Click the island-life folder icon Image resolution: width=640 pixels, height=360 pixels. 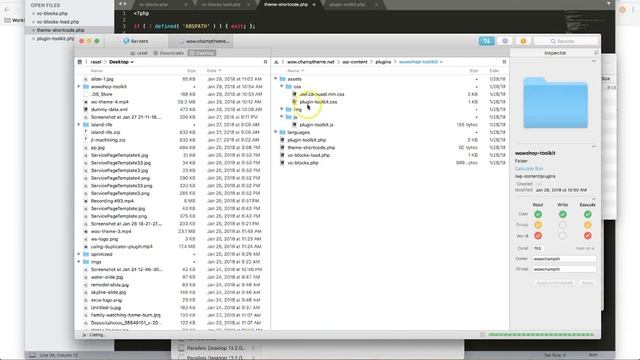click(86, 124)
